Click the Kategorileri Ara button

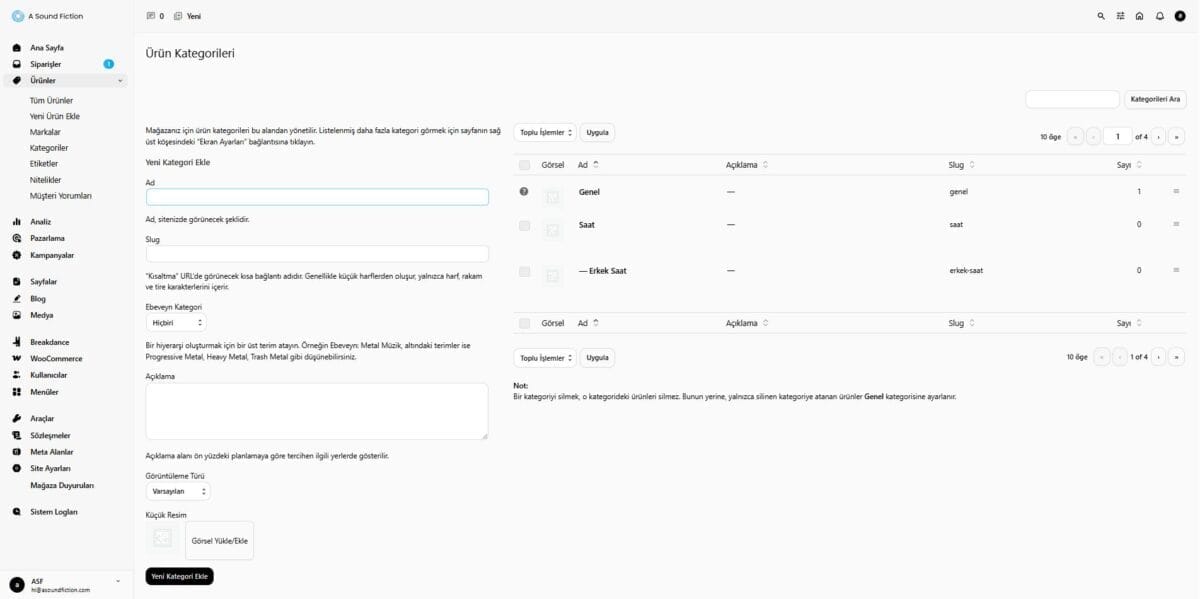coord(1156,99)
